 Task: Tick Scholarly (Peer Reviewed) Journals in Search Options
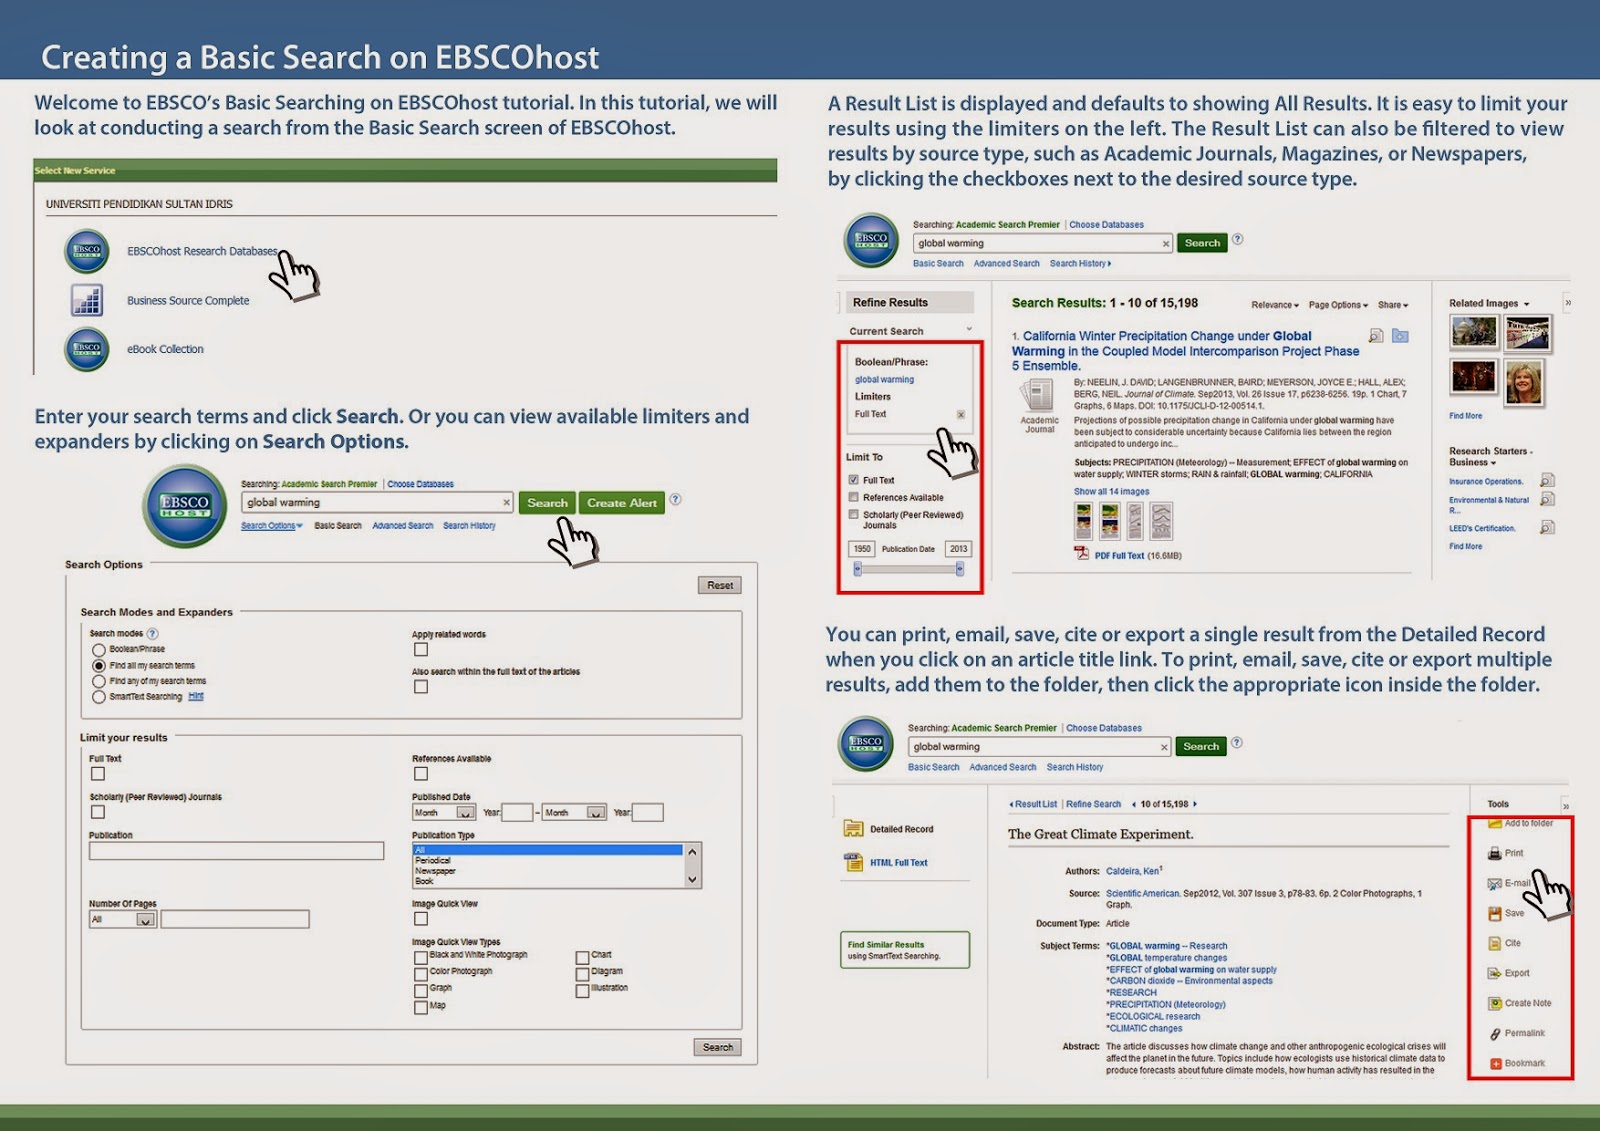coord(98,812)
